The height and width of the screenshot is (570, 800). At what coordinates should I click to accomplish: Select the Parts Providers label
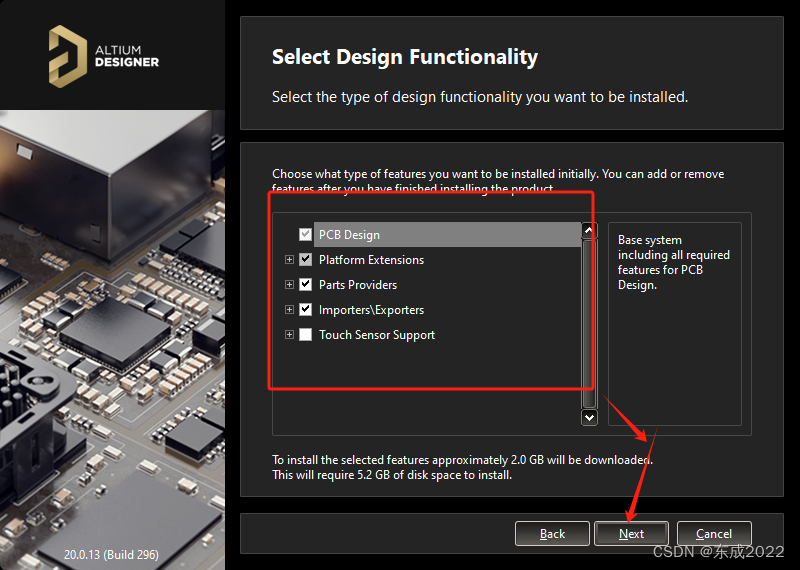click(358, 285)
